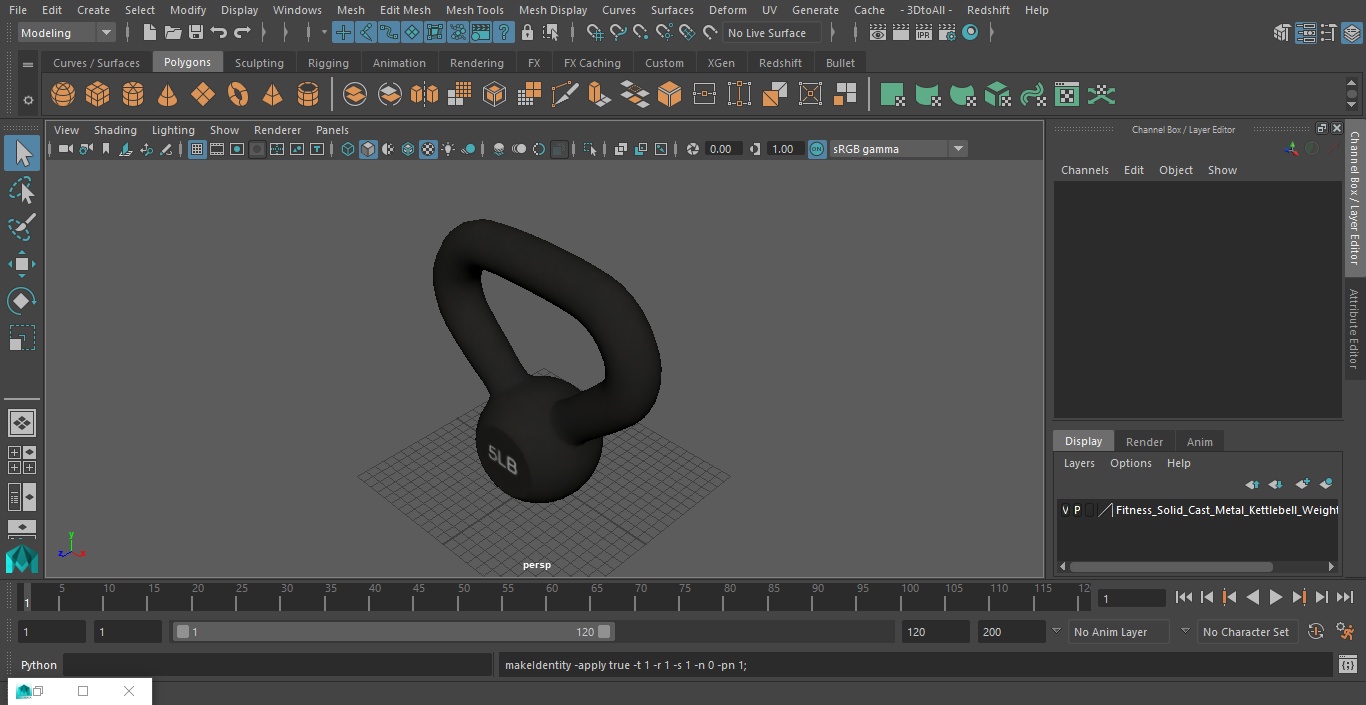Activate the Paint selection tool
Image resolution: width=1366 pixels, height=705 pixels.
coord(22,227)
